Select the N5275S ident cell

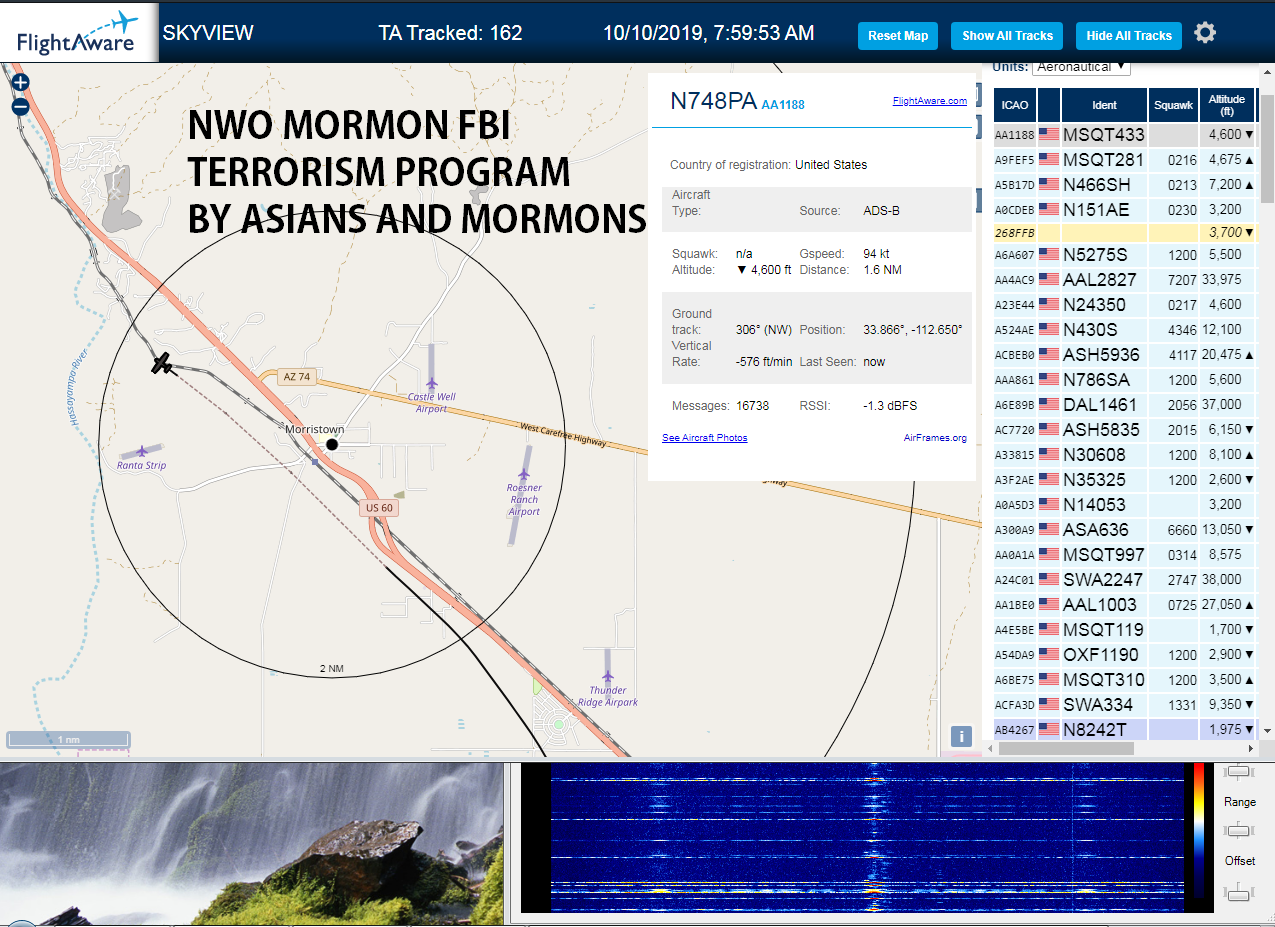tap(1104, 254)
